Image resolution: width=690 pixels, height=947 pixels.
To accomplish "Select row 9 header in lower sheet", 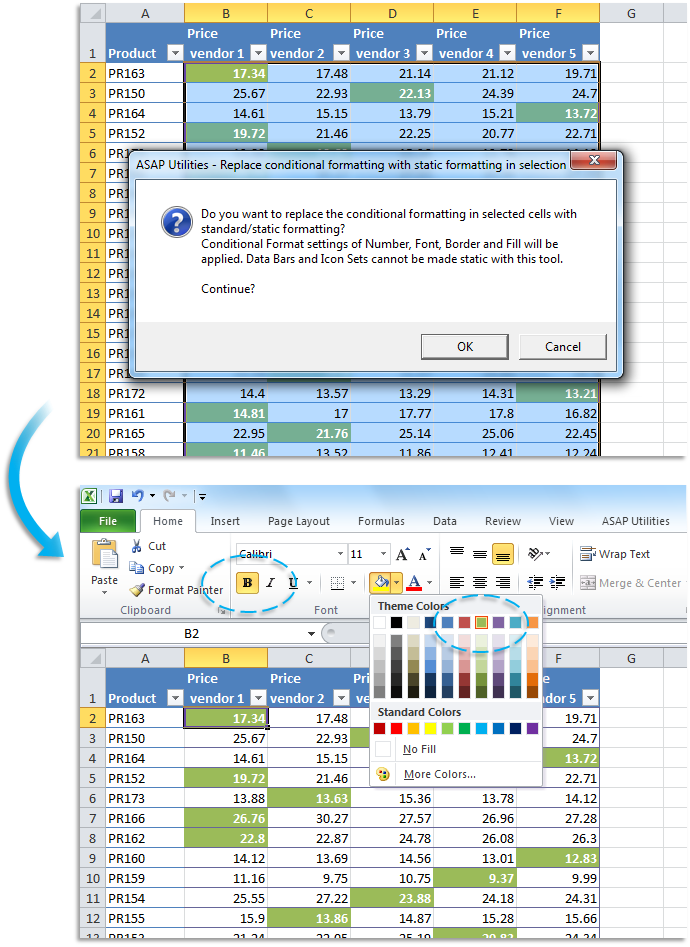I will tap(93, 858).
